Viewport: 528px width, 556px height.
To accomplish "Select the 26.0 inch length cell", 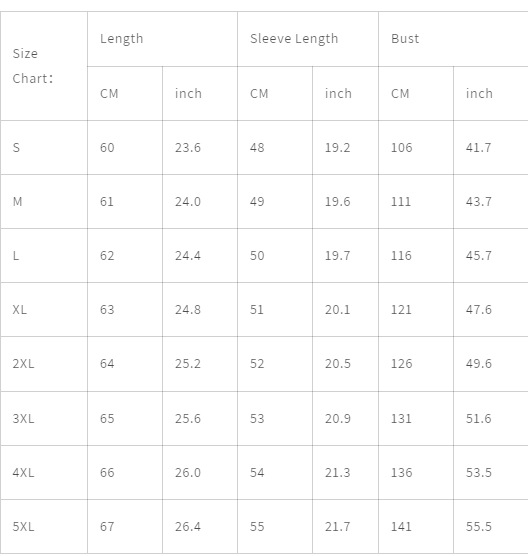I will click(200, 473).
